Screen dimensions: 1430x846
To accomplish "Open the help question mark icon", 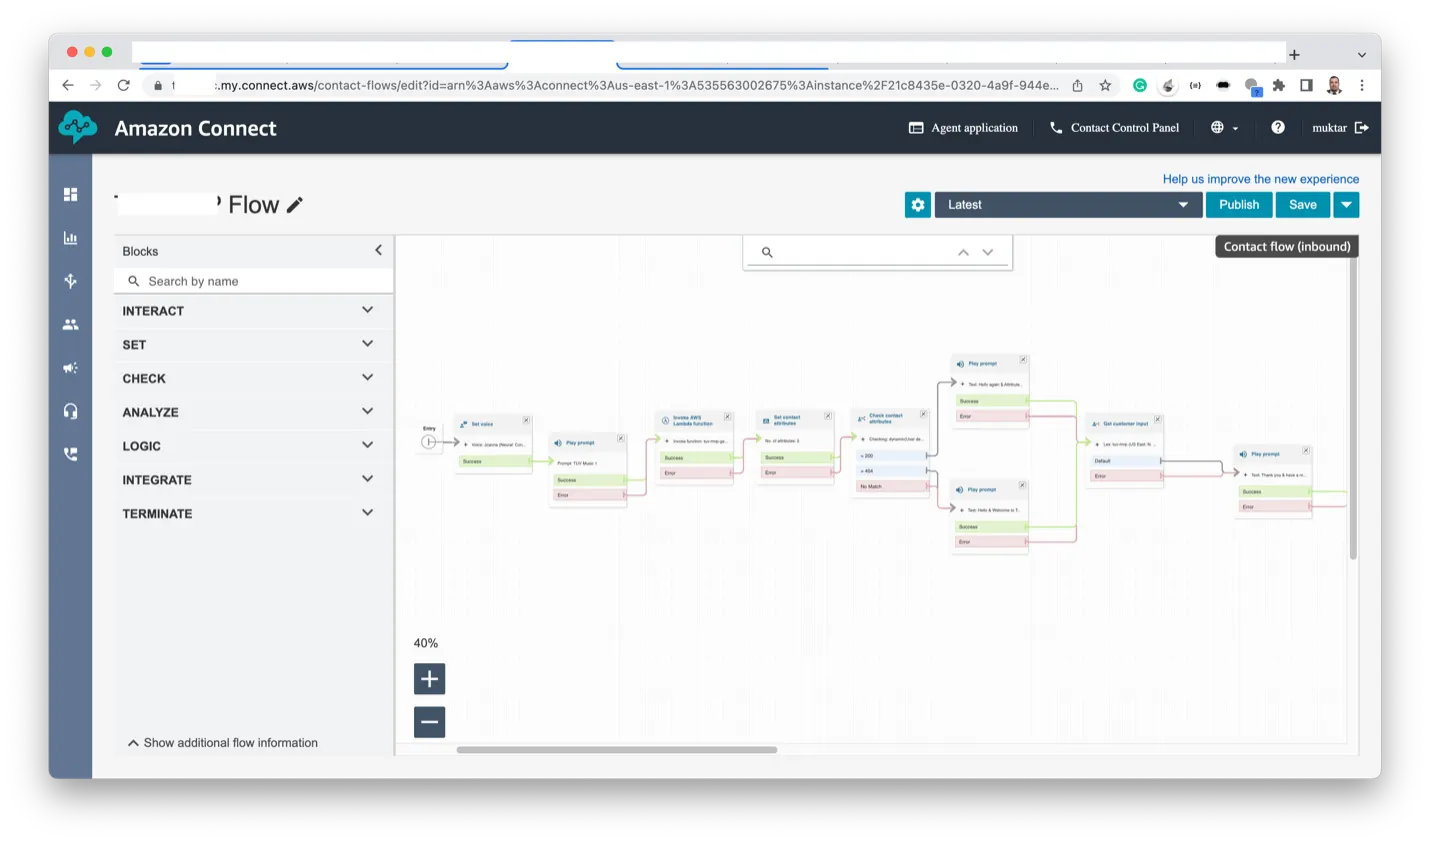I will 1277,128.
